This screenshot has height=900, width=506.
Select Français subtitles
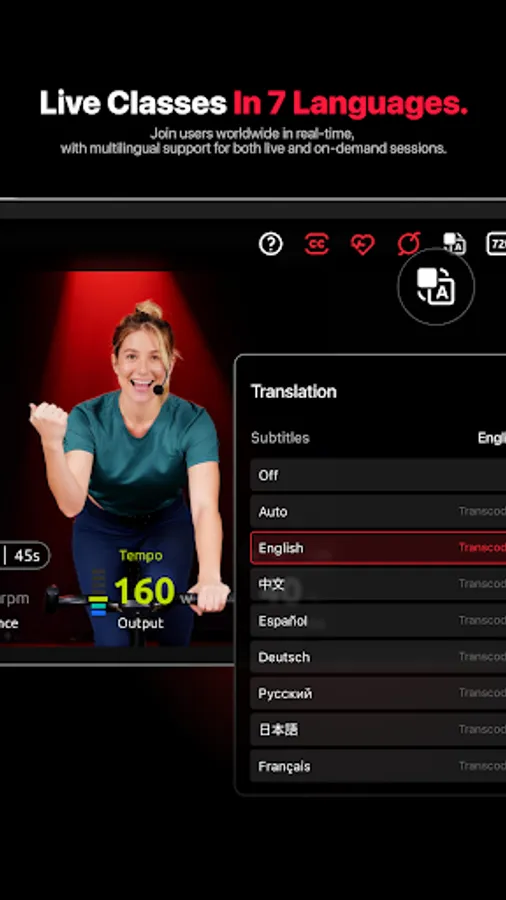(x=378, y=766)
